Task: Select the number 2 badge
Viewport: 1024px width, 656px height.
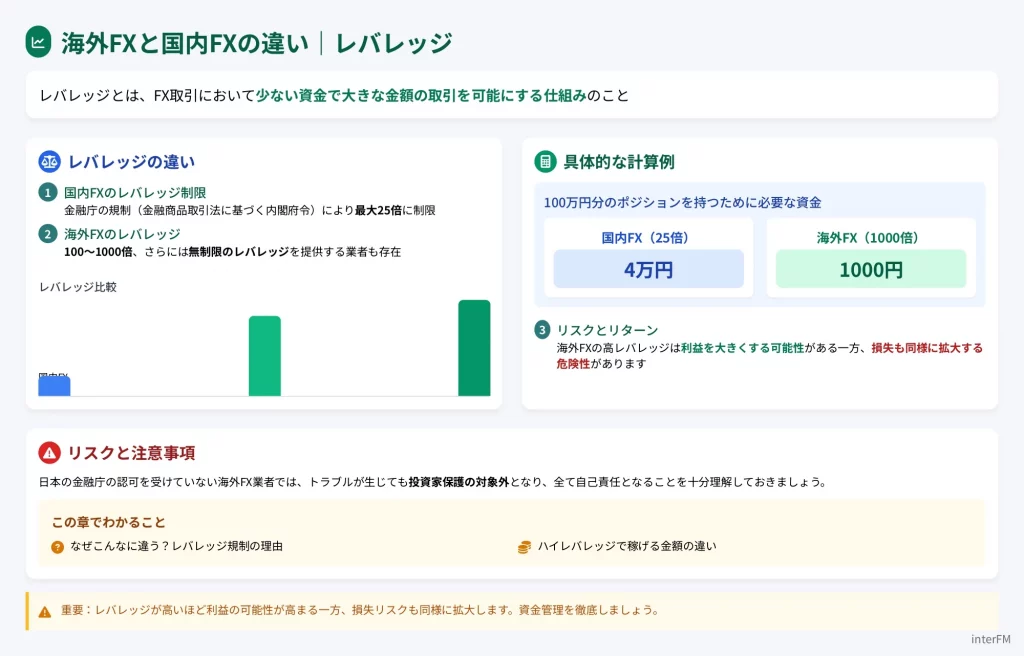Action: point(48,234)
